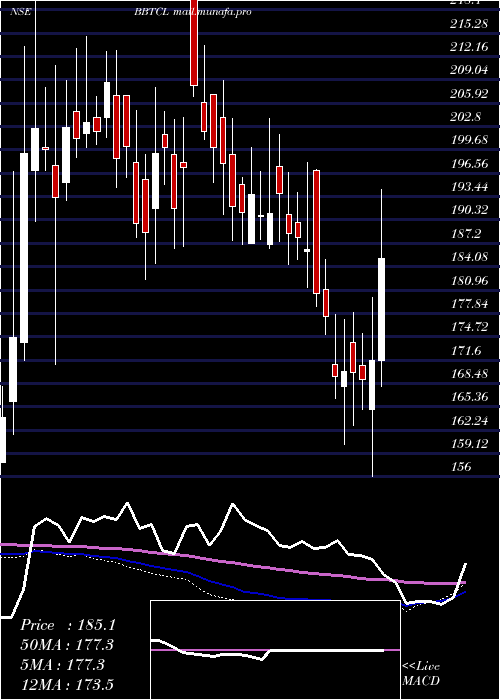Screen dimensions: 500x700
Task: Click the 5MA : 177.3 readout
Action: (62, 664)
